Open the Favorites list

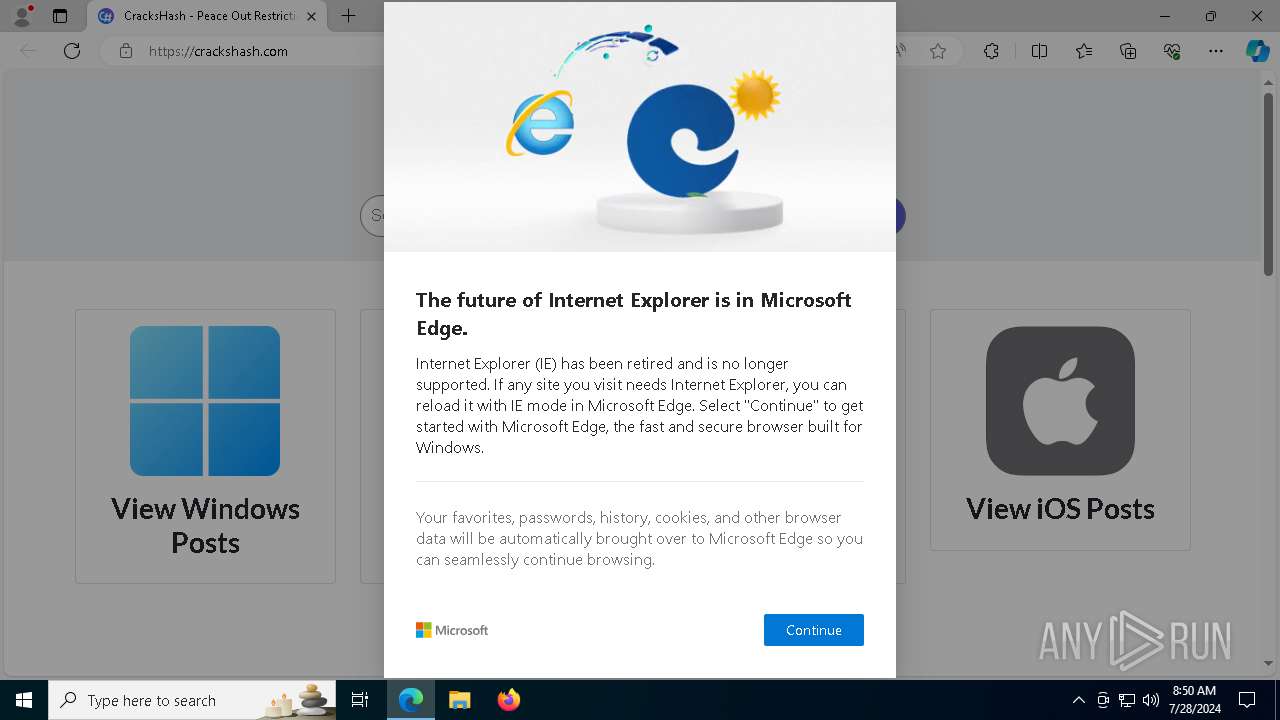1084,51
